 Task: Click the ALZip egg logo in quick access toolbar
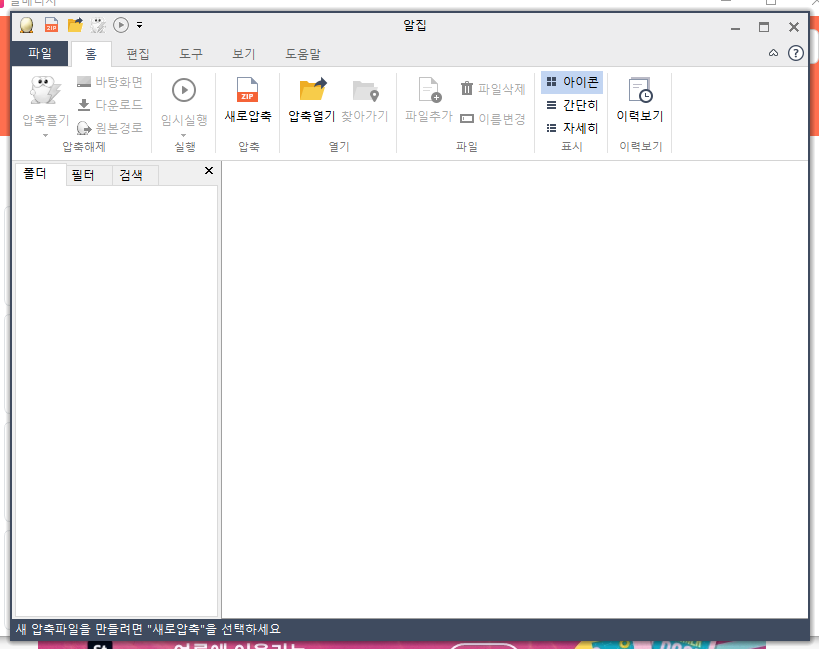point(25,25)
